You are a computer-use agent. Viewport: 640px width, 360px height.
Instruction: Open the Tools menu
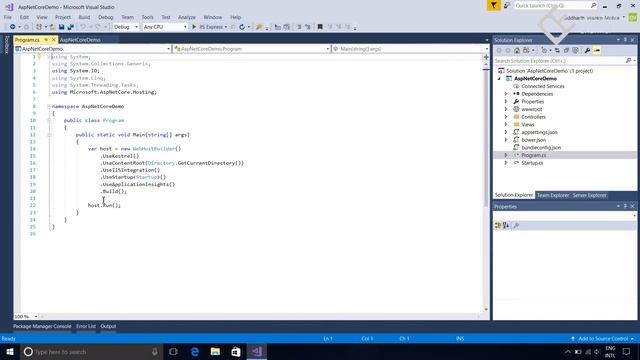tap(147, 17)
